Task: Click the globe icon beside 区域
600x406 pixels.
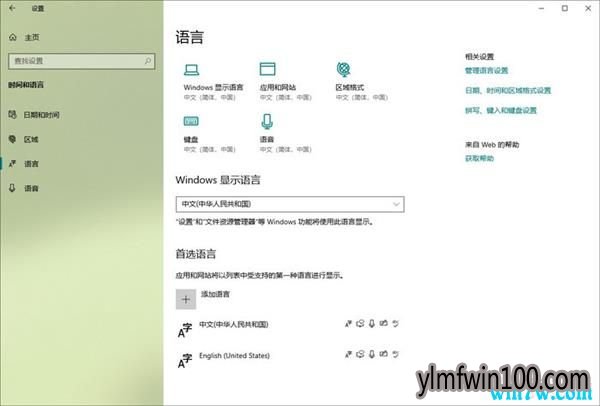Action: pyautogui.click(x=12, y=139)
